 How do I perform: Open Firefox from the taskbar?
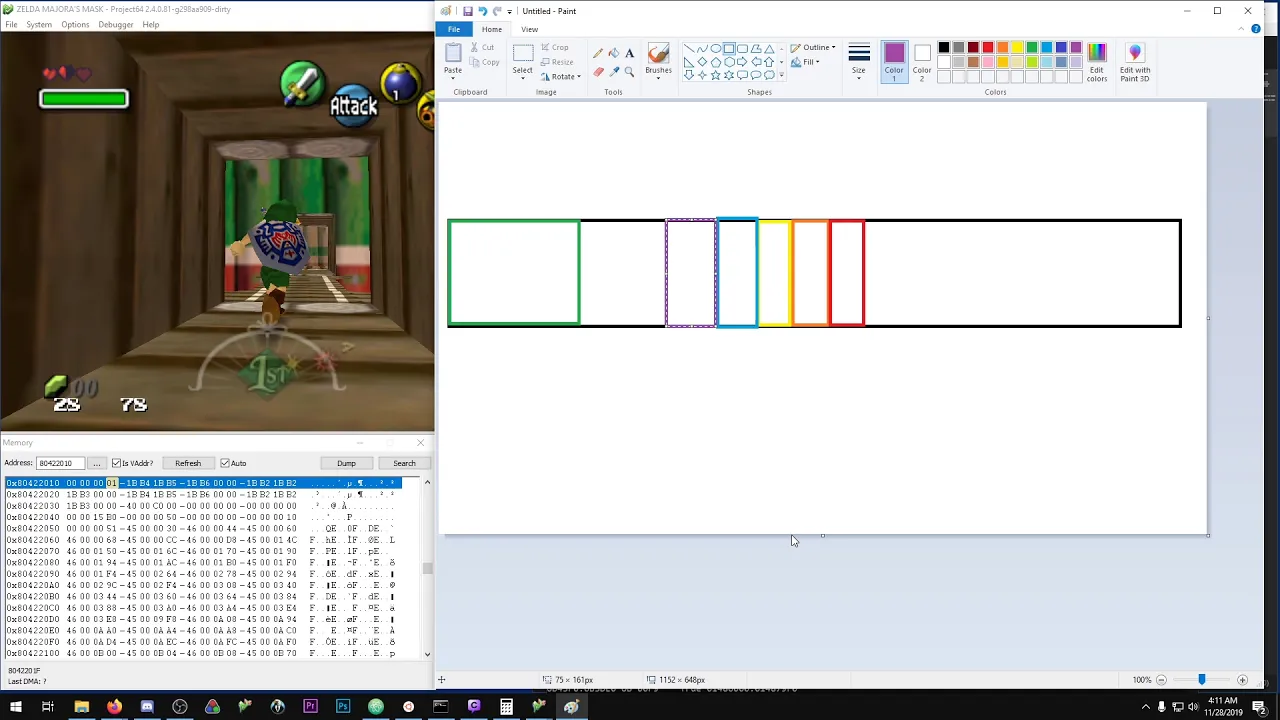click(x=114, y=707)
